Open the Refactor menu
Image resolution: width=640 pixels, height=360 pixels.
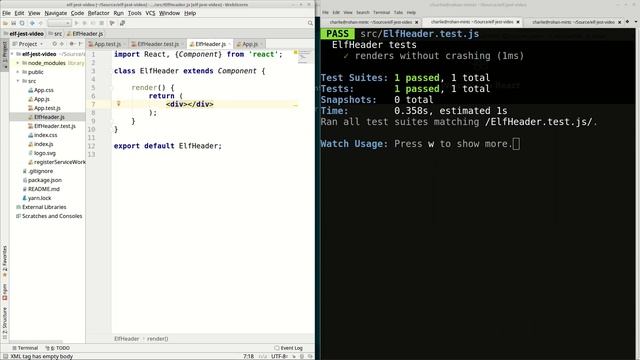coord(98,13)
